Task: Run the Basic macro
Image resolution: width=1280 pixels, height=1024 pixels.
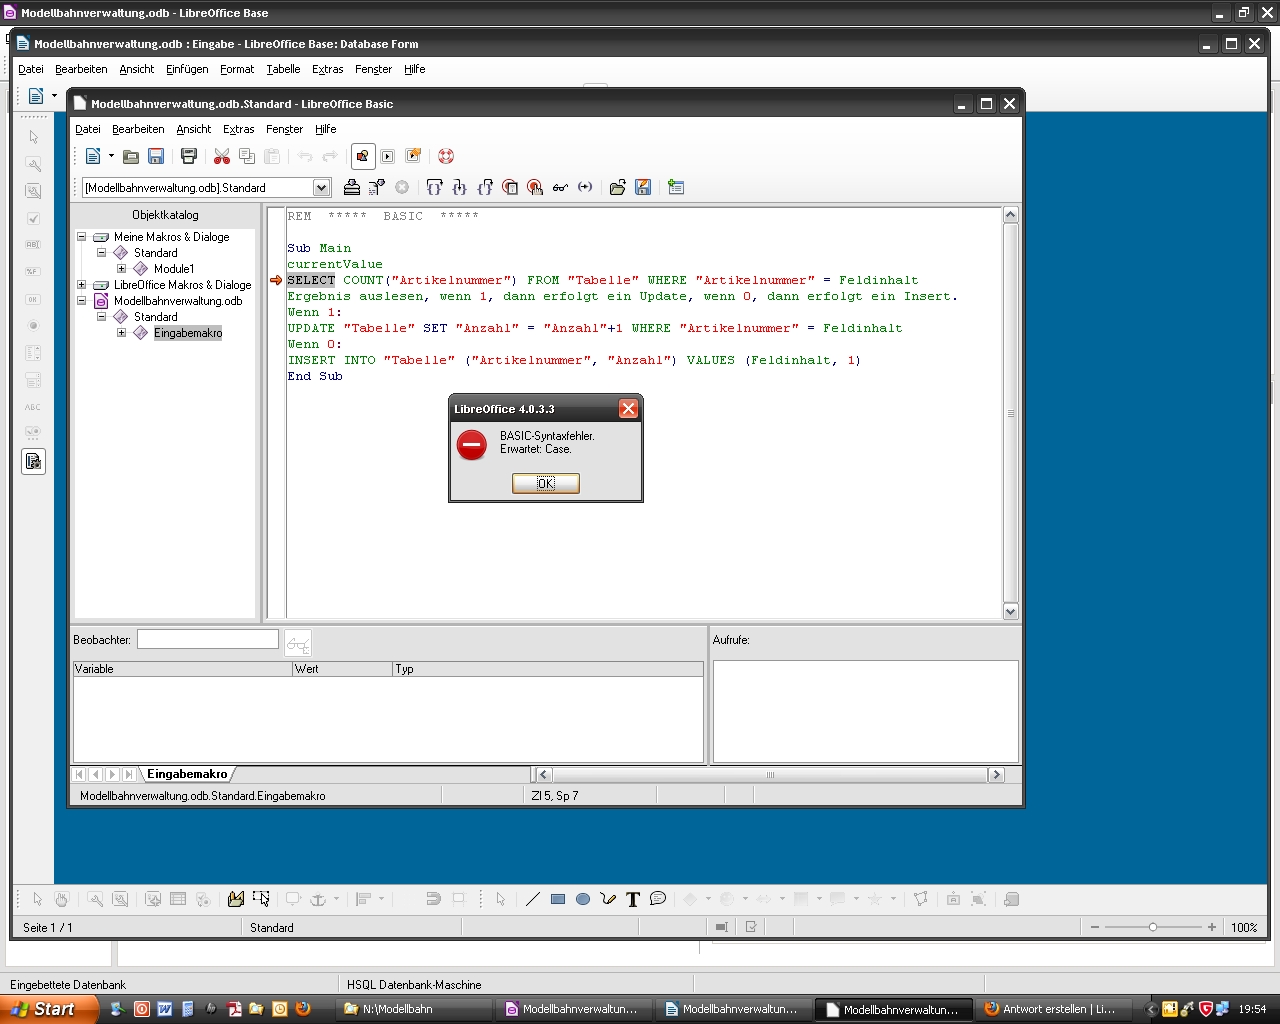Action: coord(377,187)
